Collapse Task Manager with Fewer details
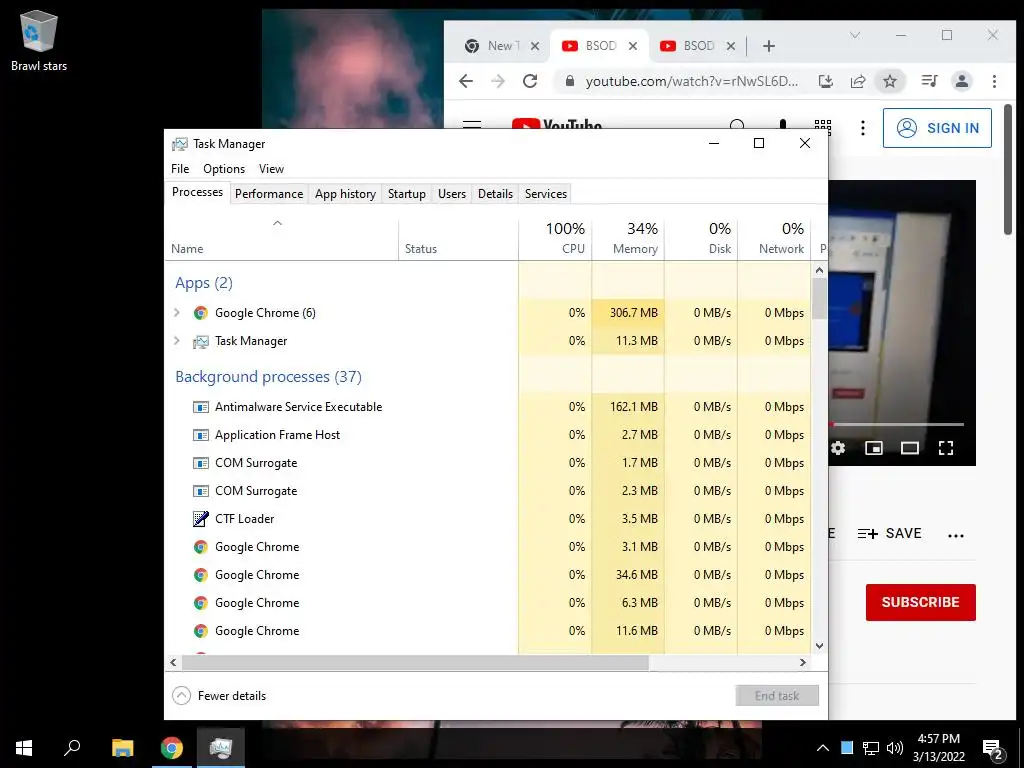 pyautogui.click(x=219, y=696)
